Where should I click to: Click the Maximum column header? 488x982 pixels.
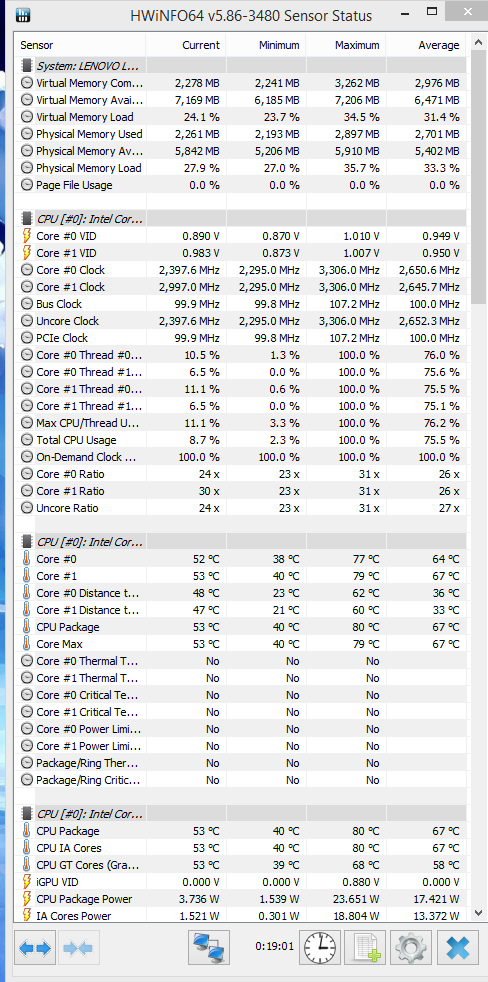[x=346, y=45]
